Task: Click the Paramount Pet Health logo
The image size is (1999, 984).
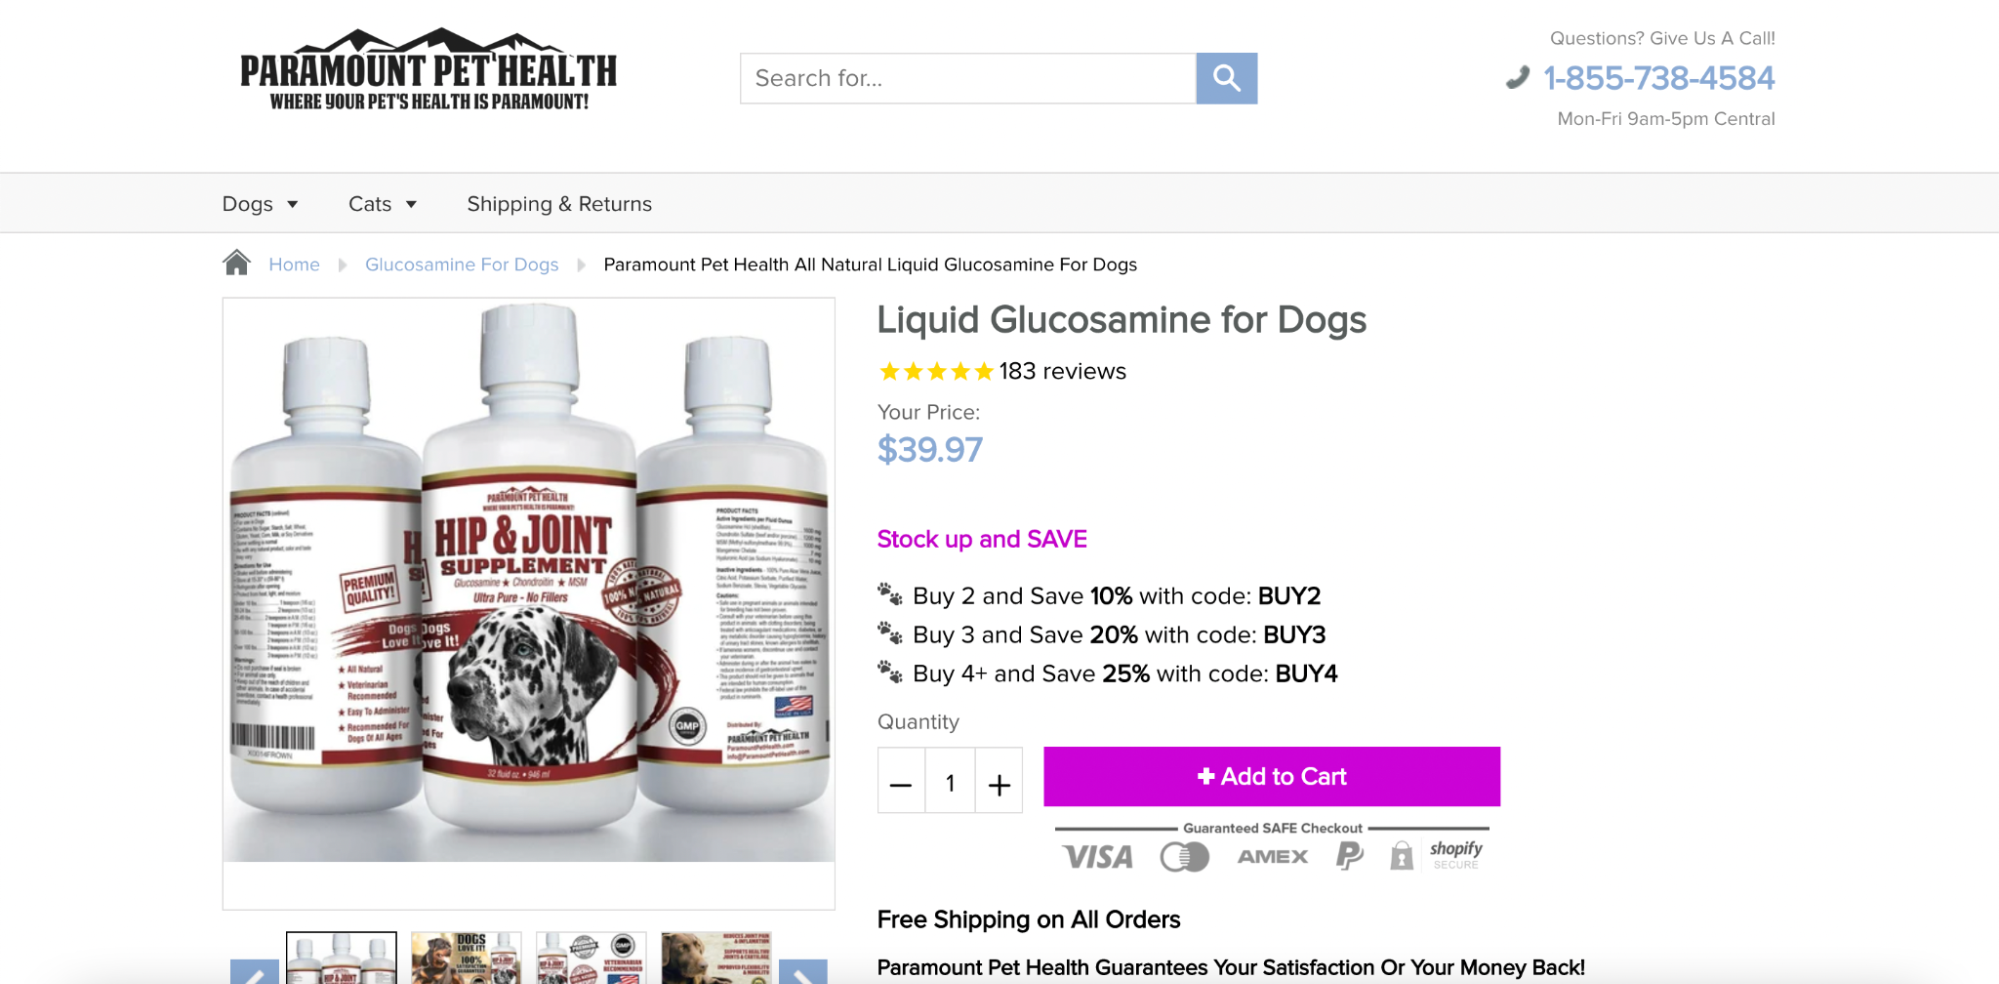Action: point(428,70)
